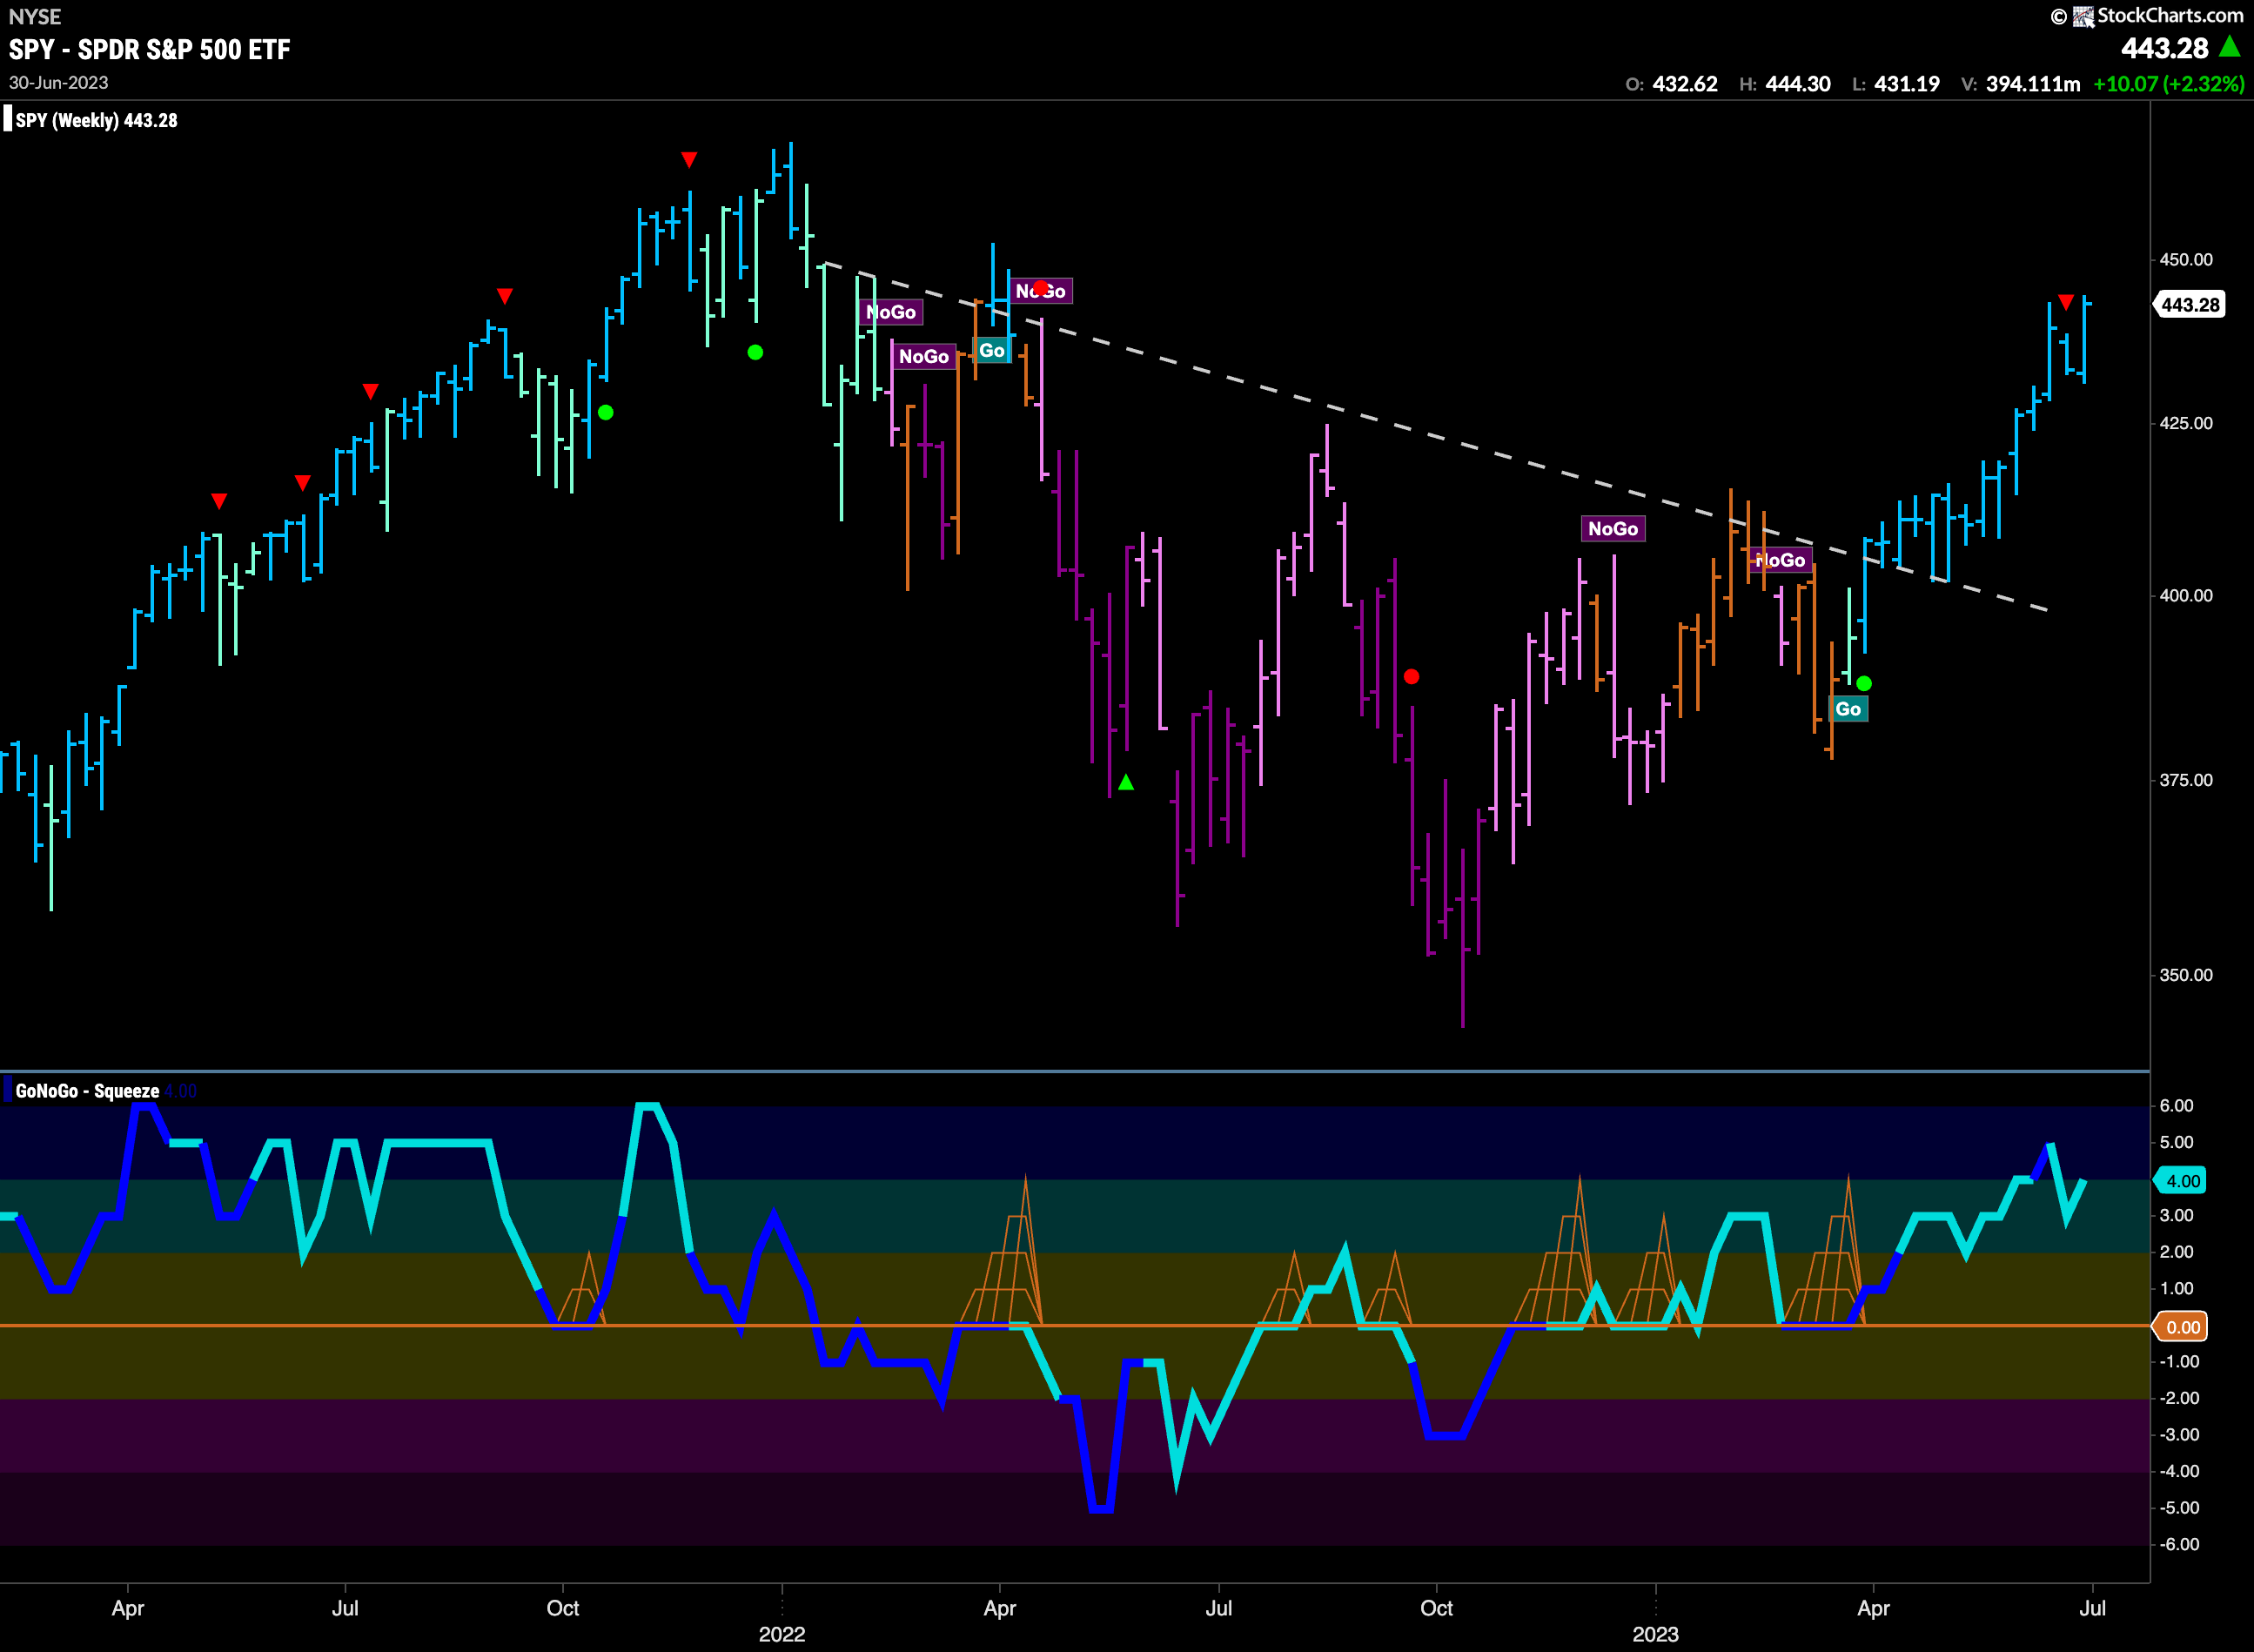Image resolution: width=2254 pixels, height=1652 pixels.
Task: Click the large 443.28 last price
Action: click(2164, 48)
